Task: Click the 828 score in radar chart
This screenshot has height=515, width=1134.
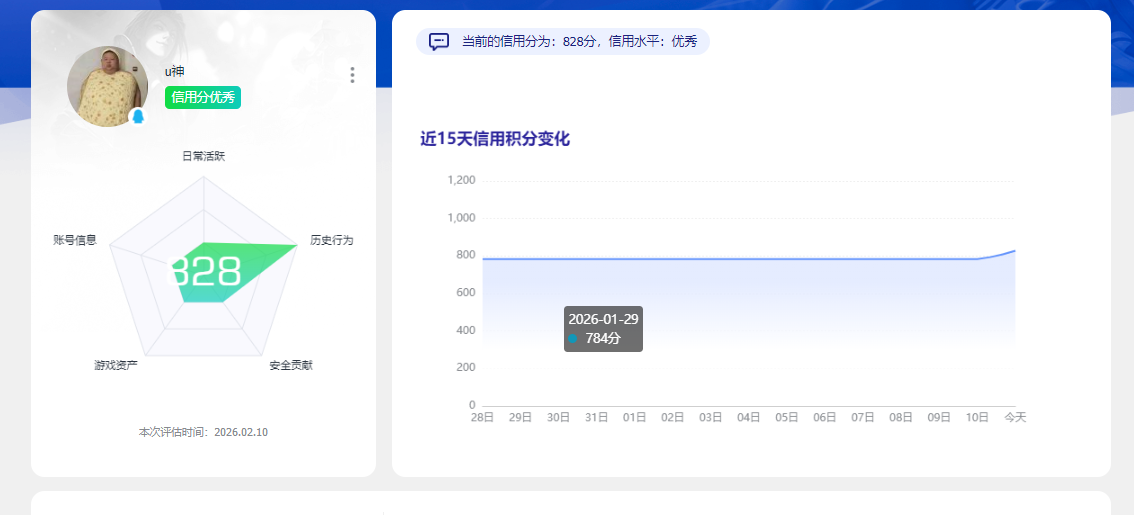Action: click(204, 273)
